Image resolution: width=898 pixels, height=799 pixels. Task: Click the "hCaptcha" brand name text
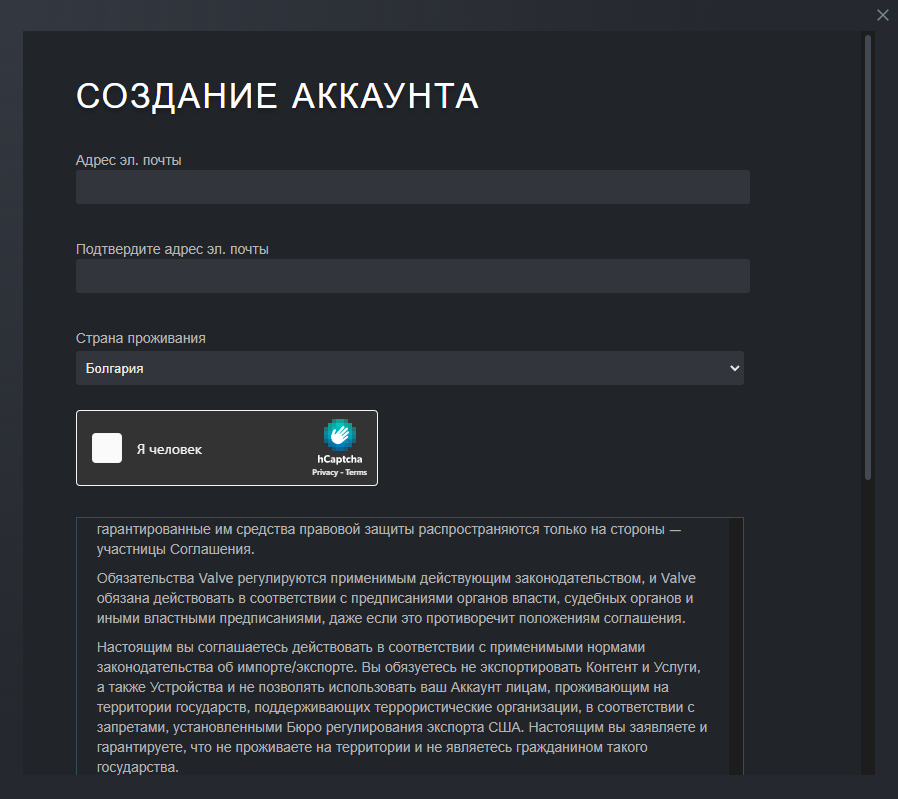click(x=339, y=459)
